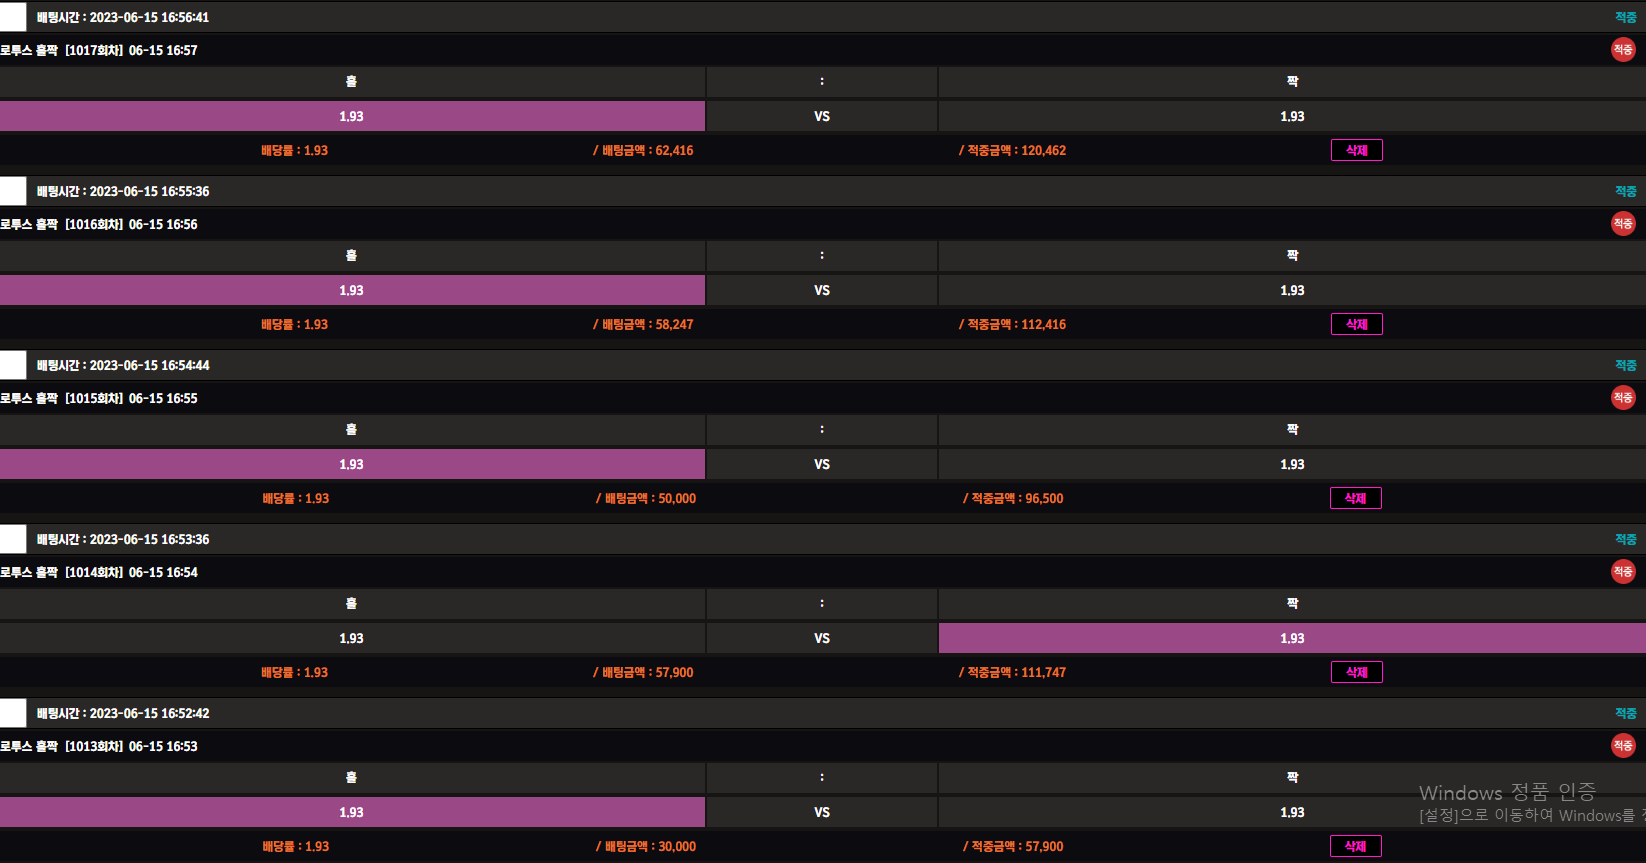Click red 적중 badge for round 1017
Screen dimensions: 1646x863
pyautogui.click(x=1623, y=50)
